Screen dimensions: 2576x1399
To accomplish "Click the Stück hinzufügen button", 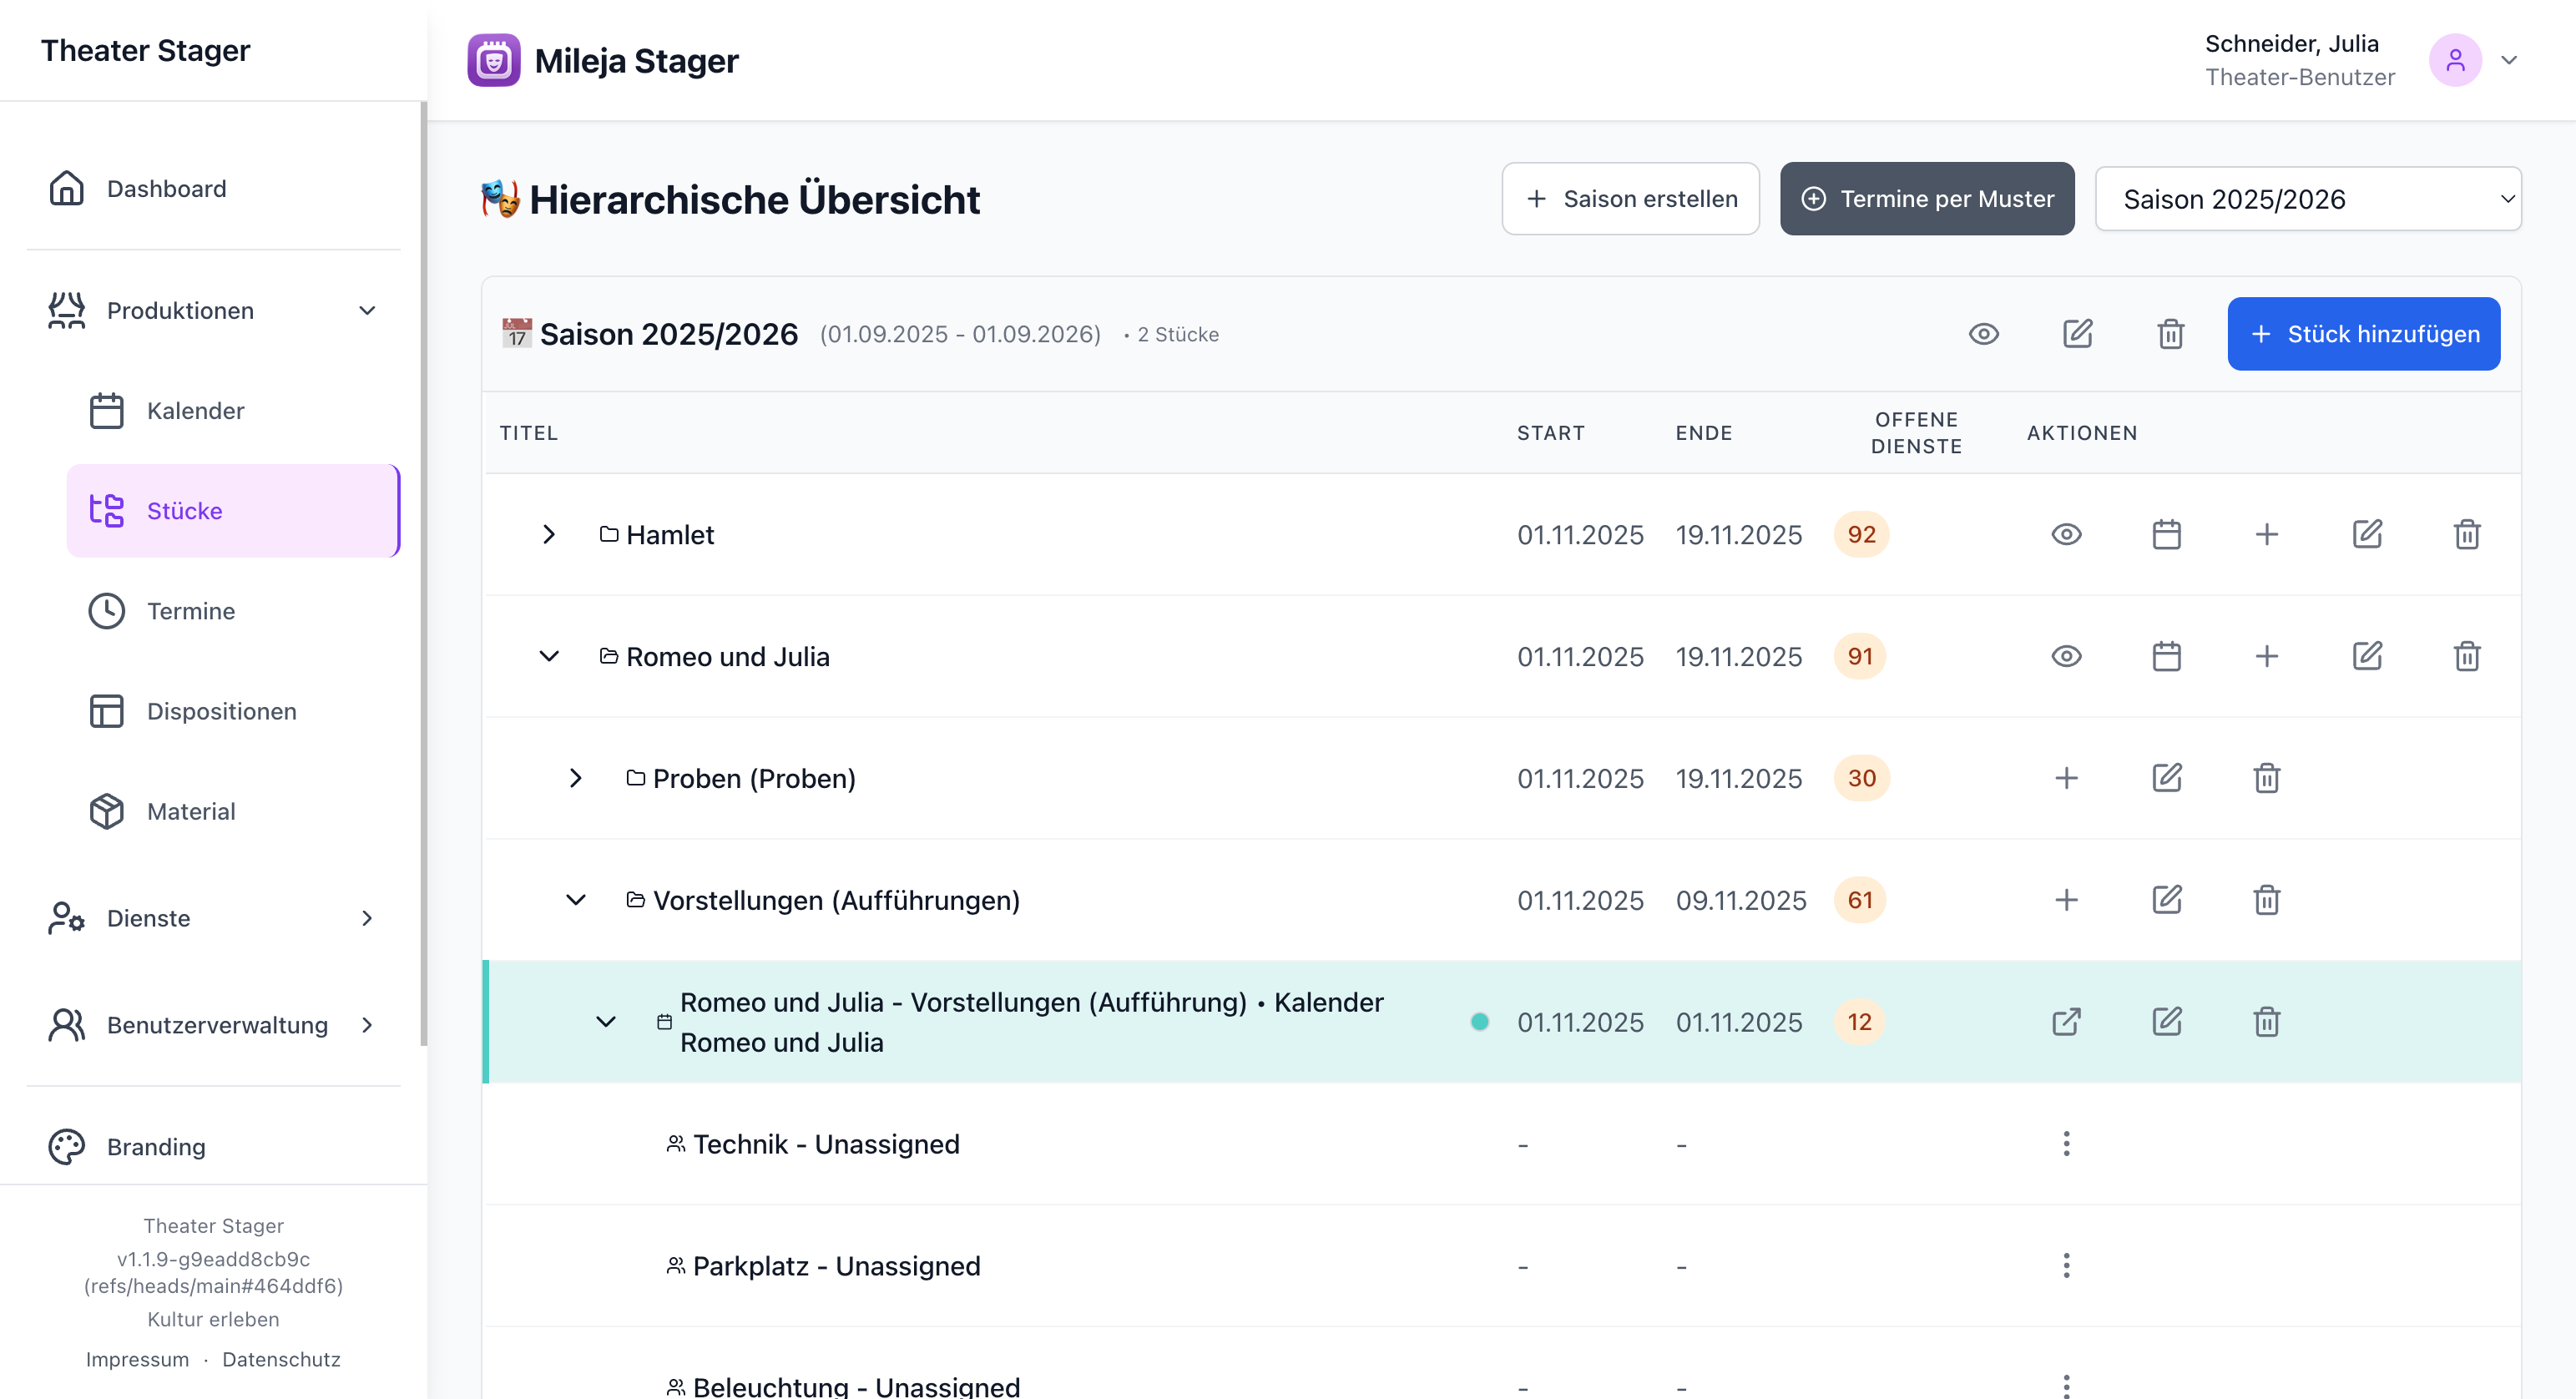I will (2363, 333).
